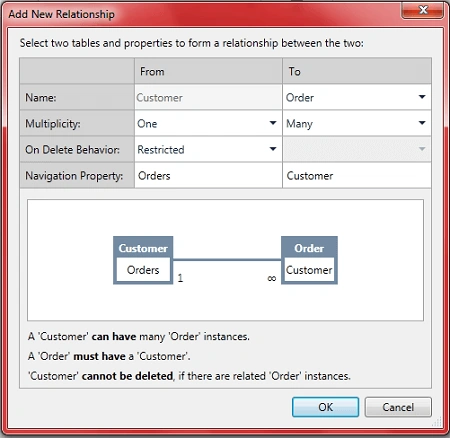Click the 1 multiplicity marker in diagram
The height and width of the screenshot is (438, 450).
tap(180, 278)
